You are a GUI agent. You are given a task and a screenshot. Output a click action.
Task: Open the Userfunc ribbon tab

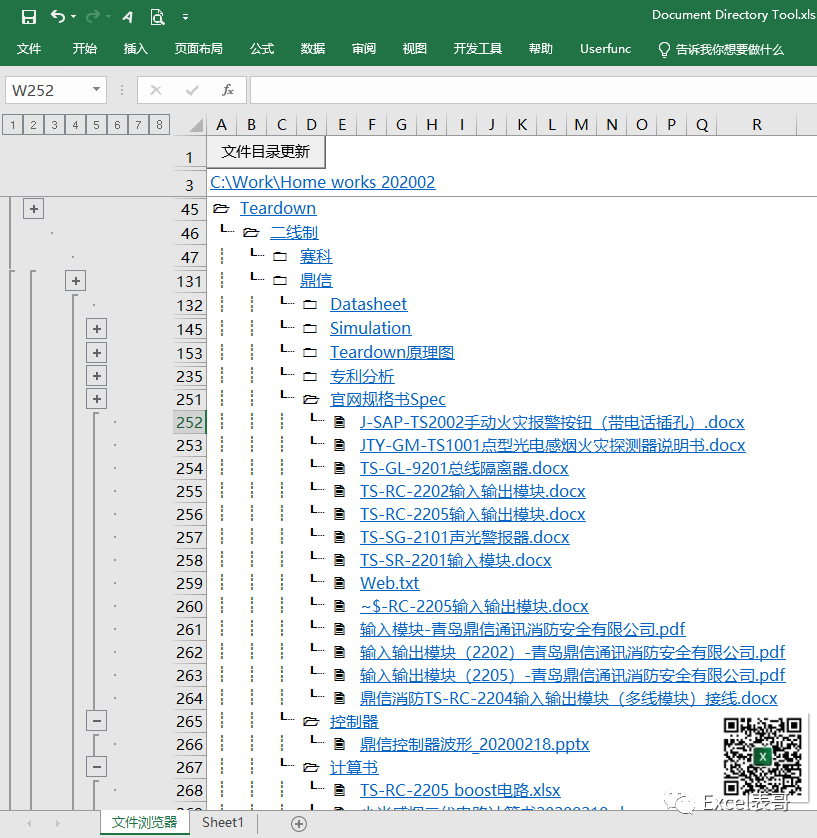click(x=605, y=49)
